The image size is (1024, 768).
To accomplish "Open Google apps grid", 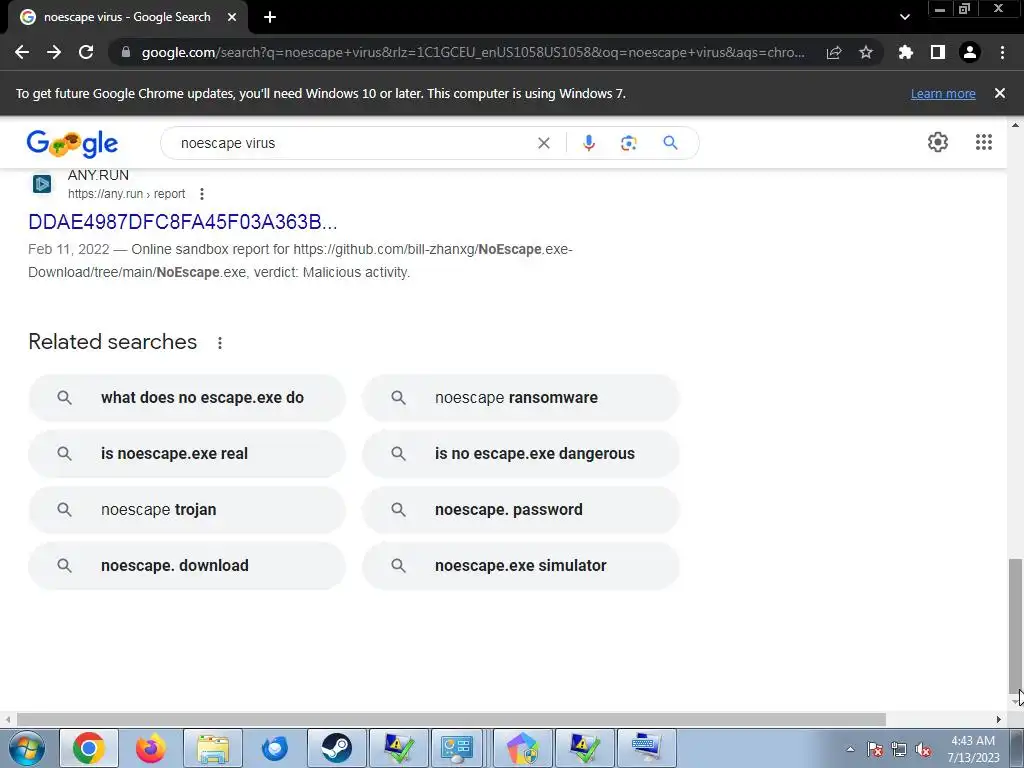I will [x=984, y=142].
